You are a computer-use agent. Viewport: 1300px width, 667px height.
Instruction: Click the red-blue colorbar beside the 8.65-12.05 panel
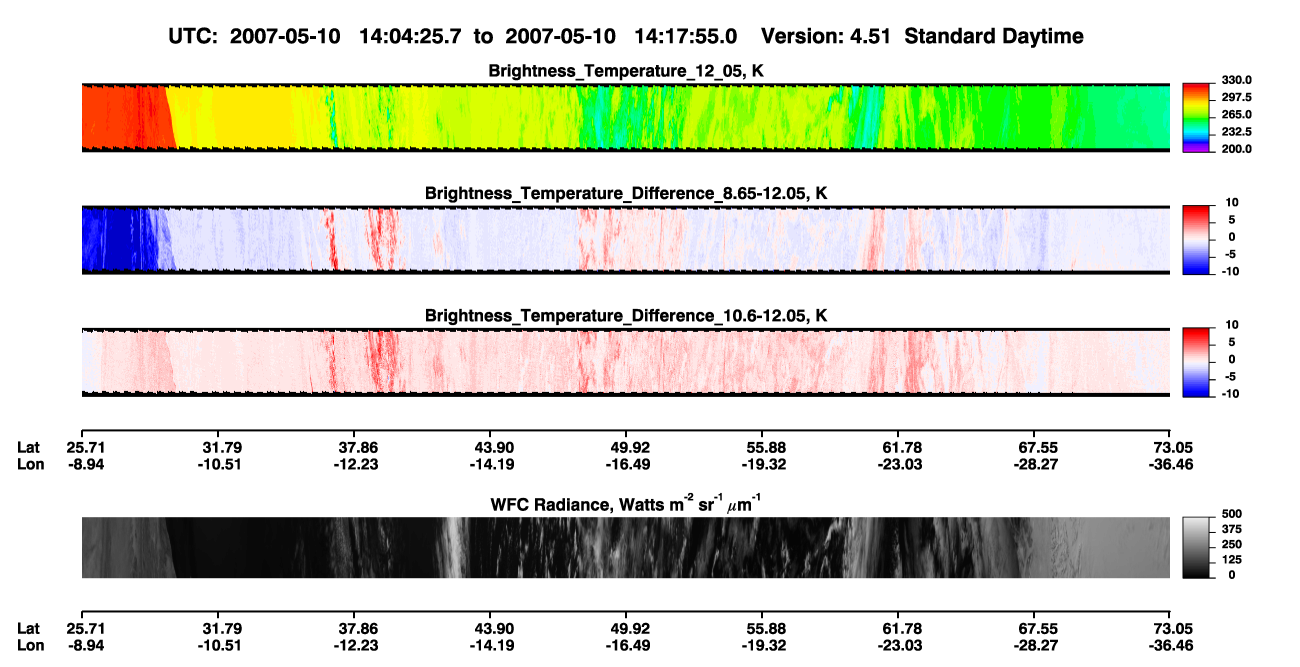(1196, 240)
